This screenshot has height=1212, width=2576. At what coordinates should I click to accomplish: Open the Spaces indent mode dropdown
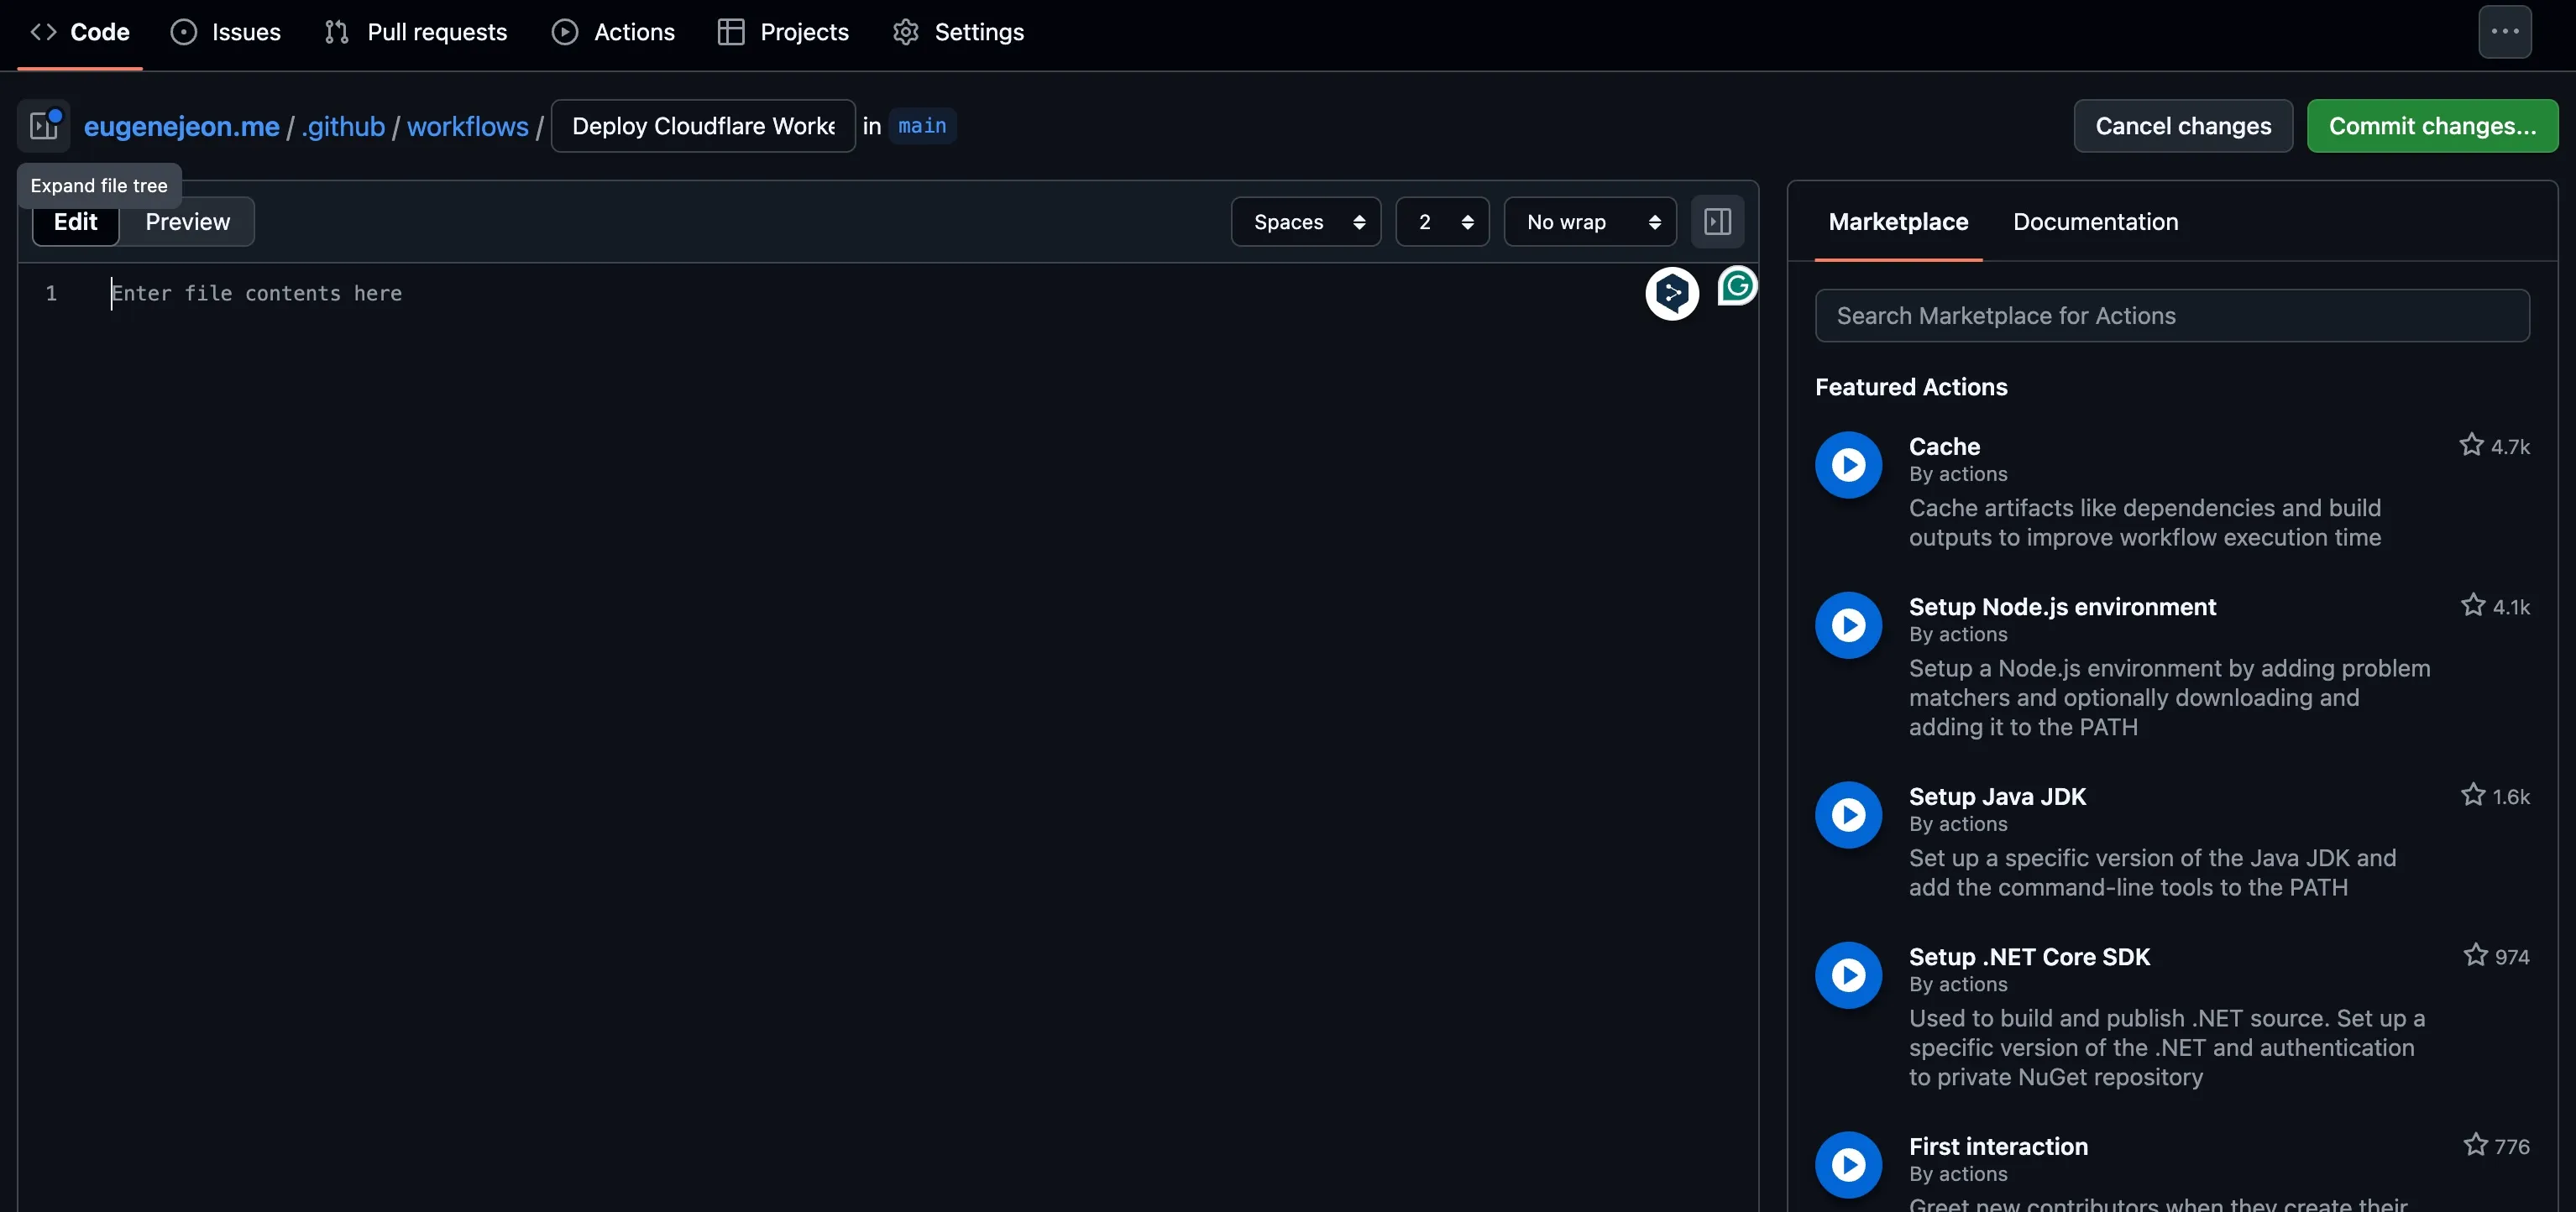click(x=1305, y=222)
